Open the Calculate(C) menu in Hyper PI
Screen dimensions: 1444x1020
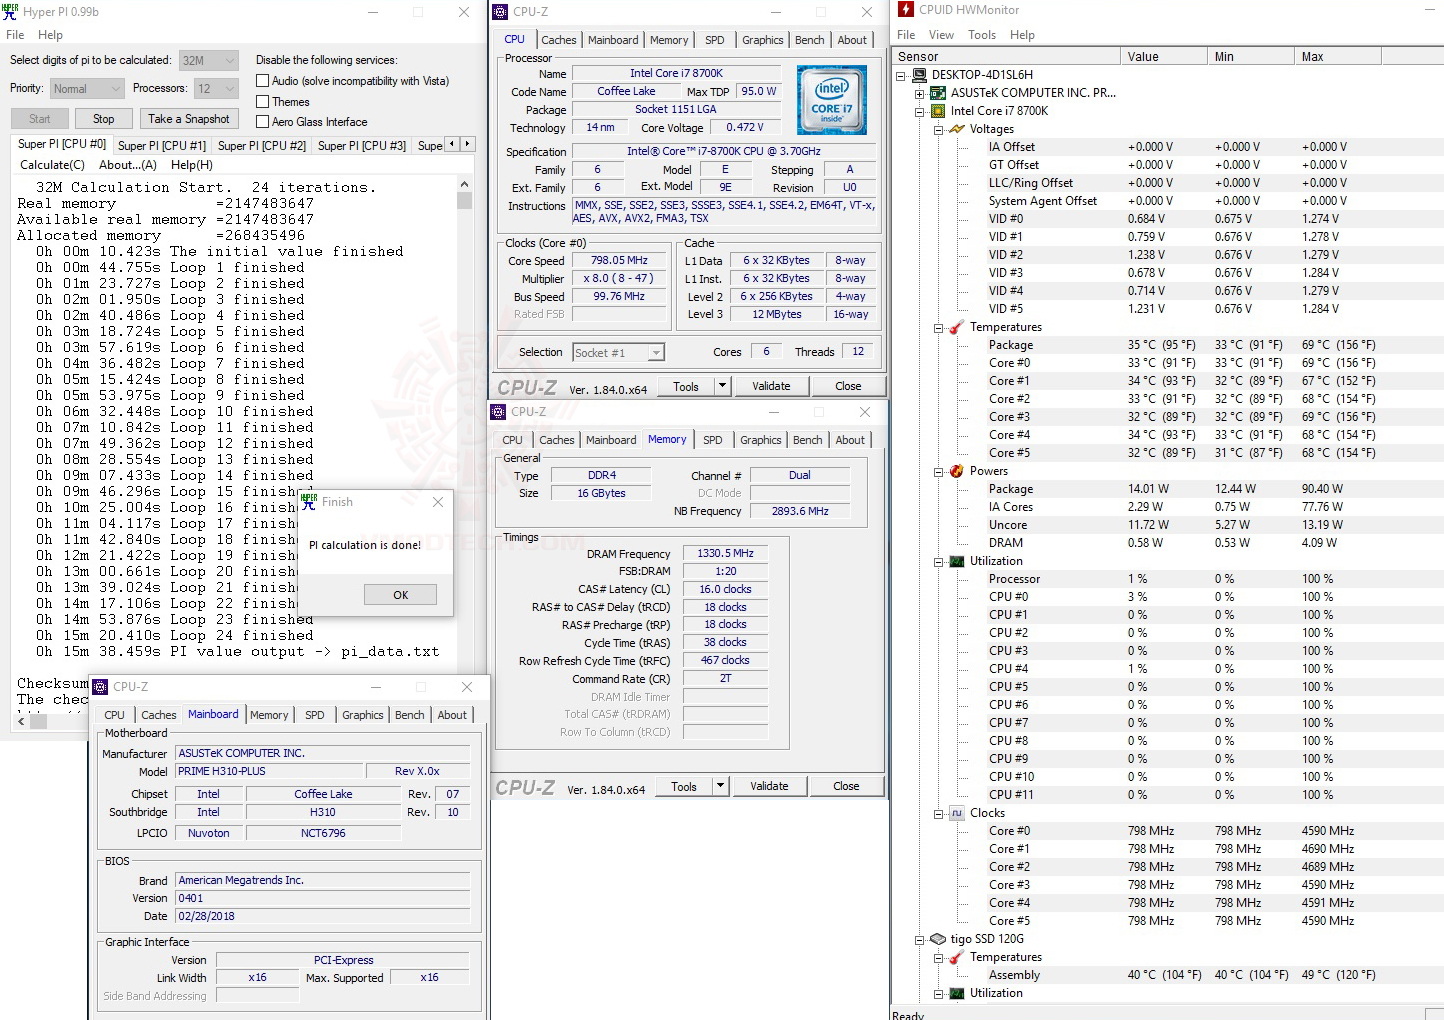click(x=52, y=165)
